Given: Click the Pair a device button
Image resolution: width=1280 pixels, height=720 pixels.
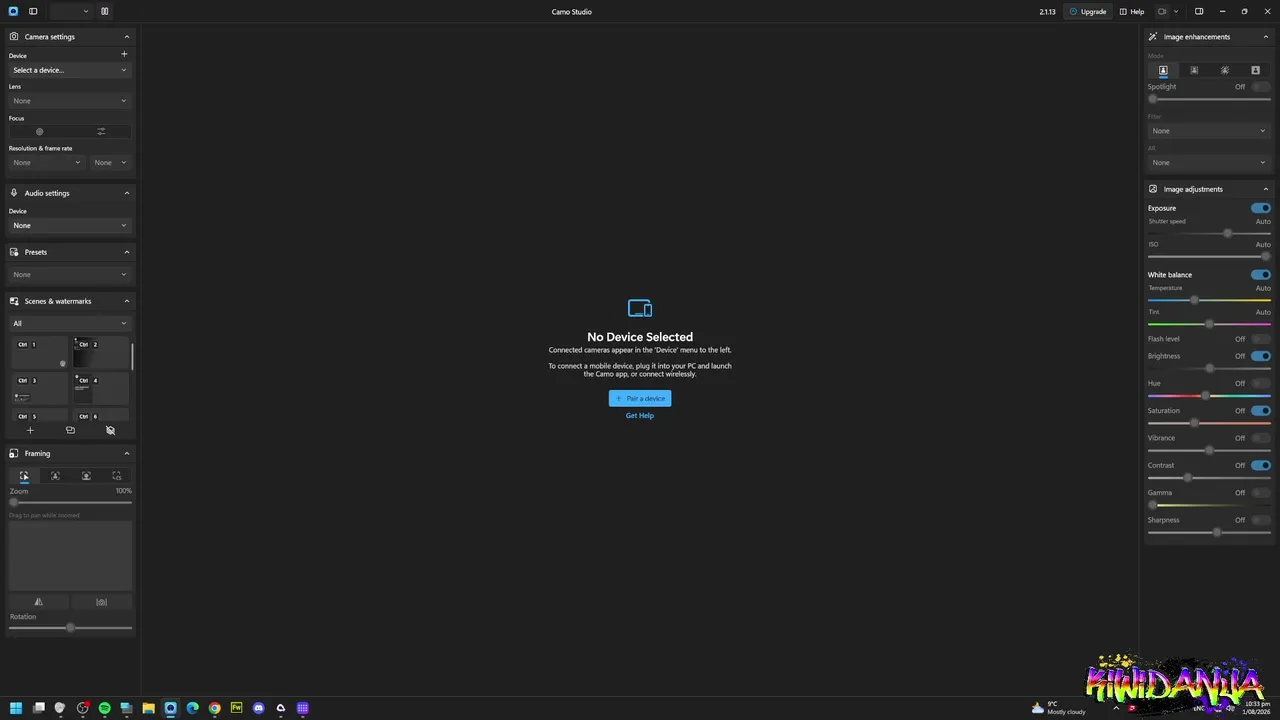Looking at the screenshot, I should [640, 398].
